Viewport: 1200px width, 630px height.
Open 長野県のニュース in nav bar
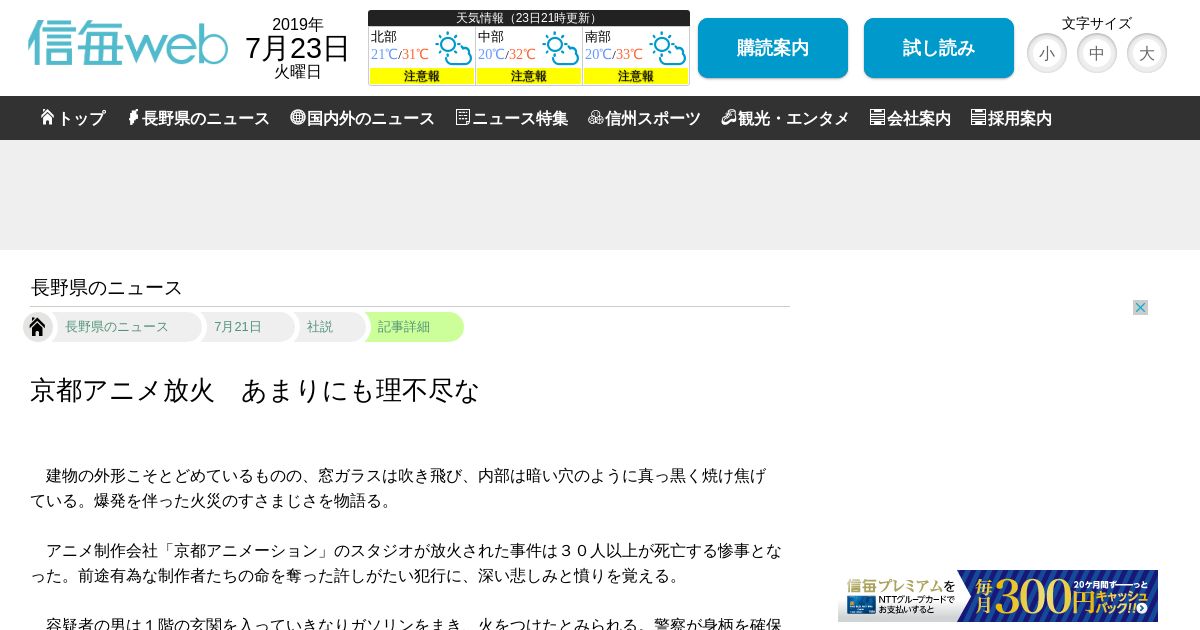click(x=198, y=118)
